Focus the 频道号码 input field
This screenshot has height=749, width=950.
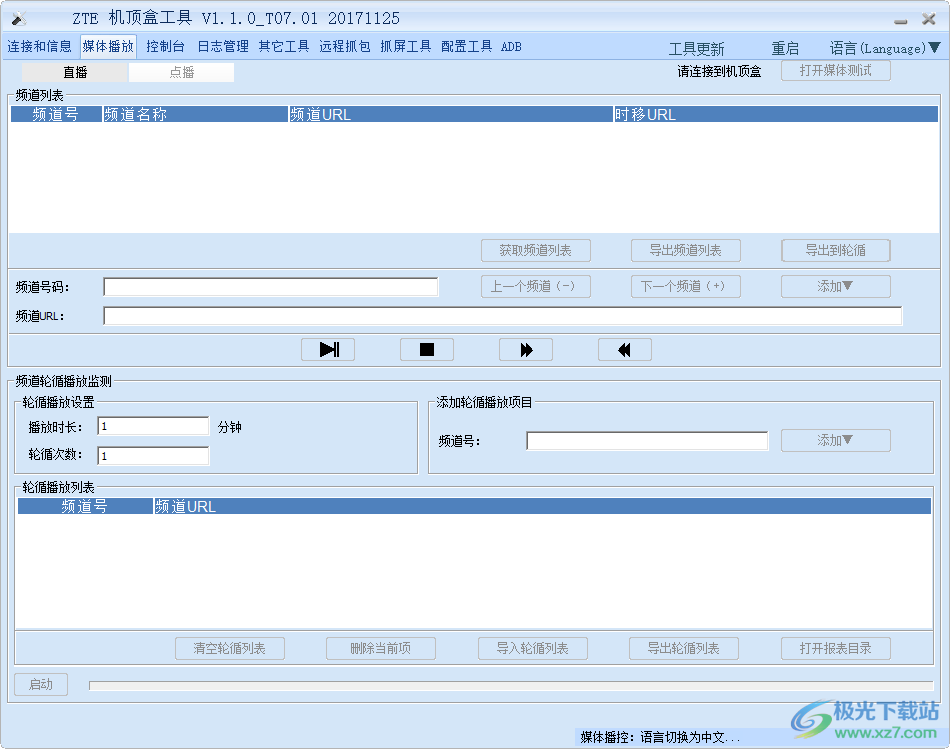point(270,287)
